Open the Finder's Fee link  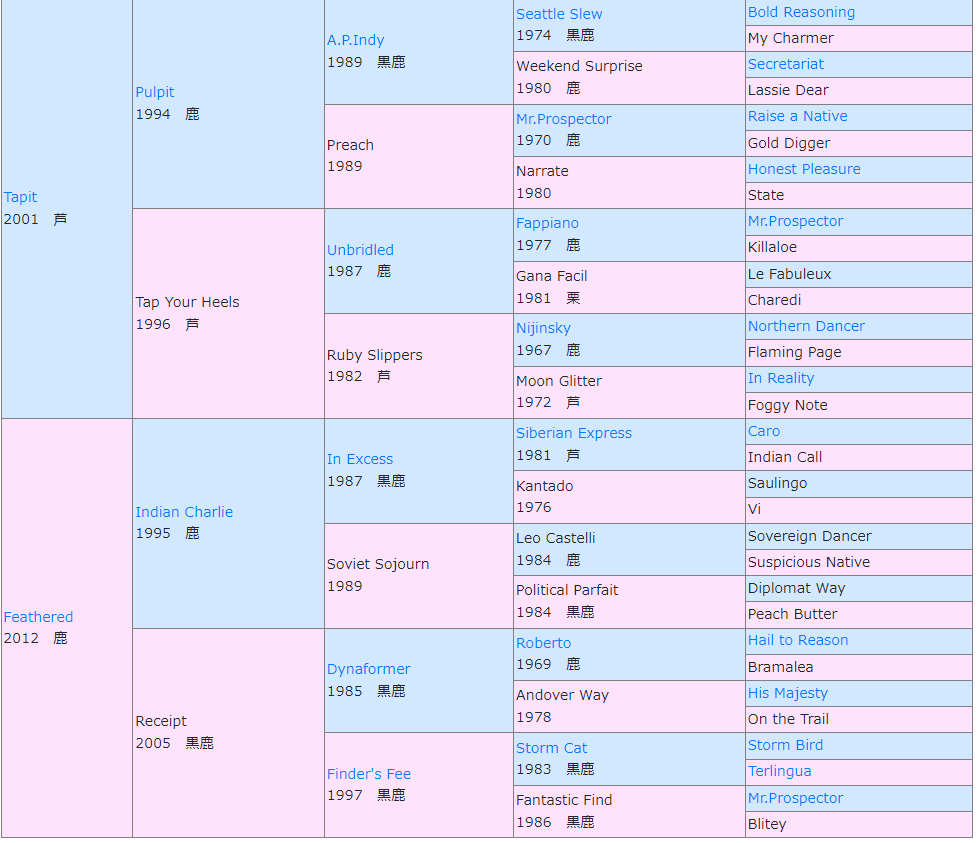point(369,774)
